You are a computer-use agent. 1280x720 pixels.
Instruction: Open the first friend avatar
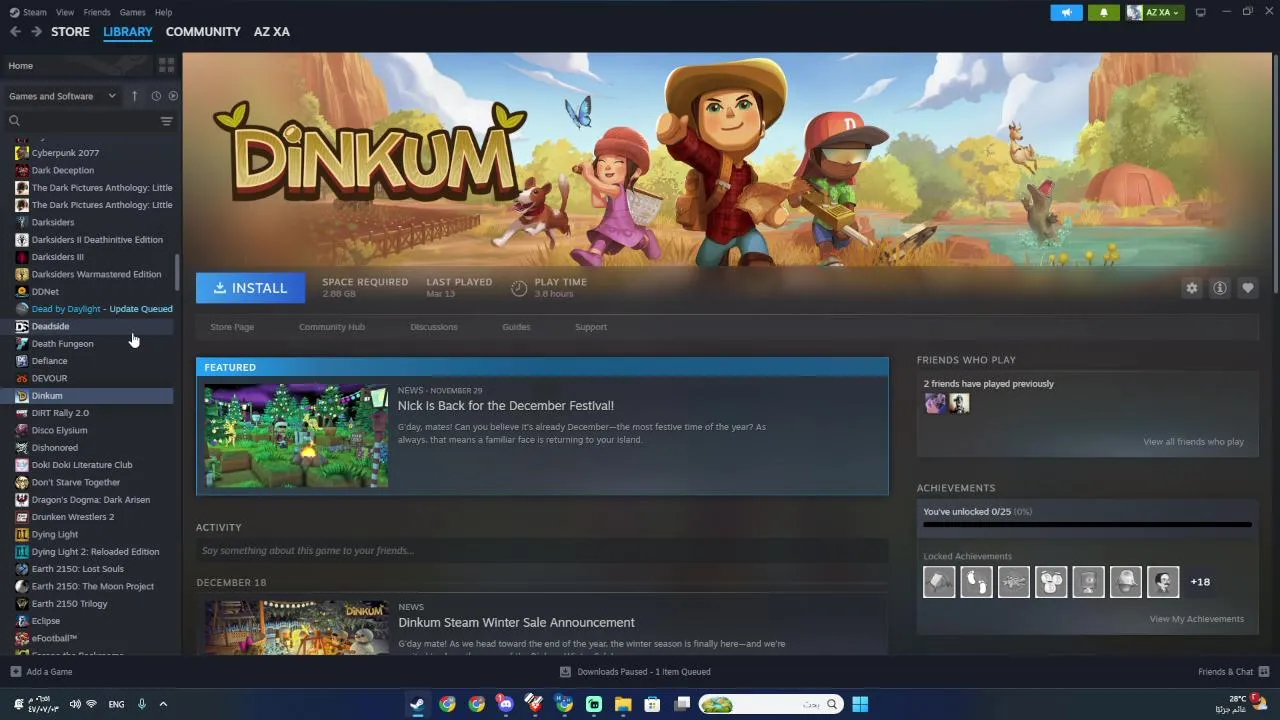point(934,403)
